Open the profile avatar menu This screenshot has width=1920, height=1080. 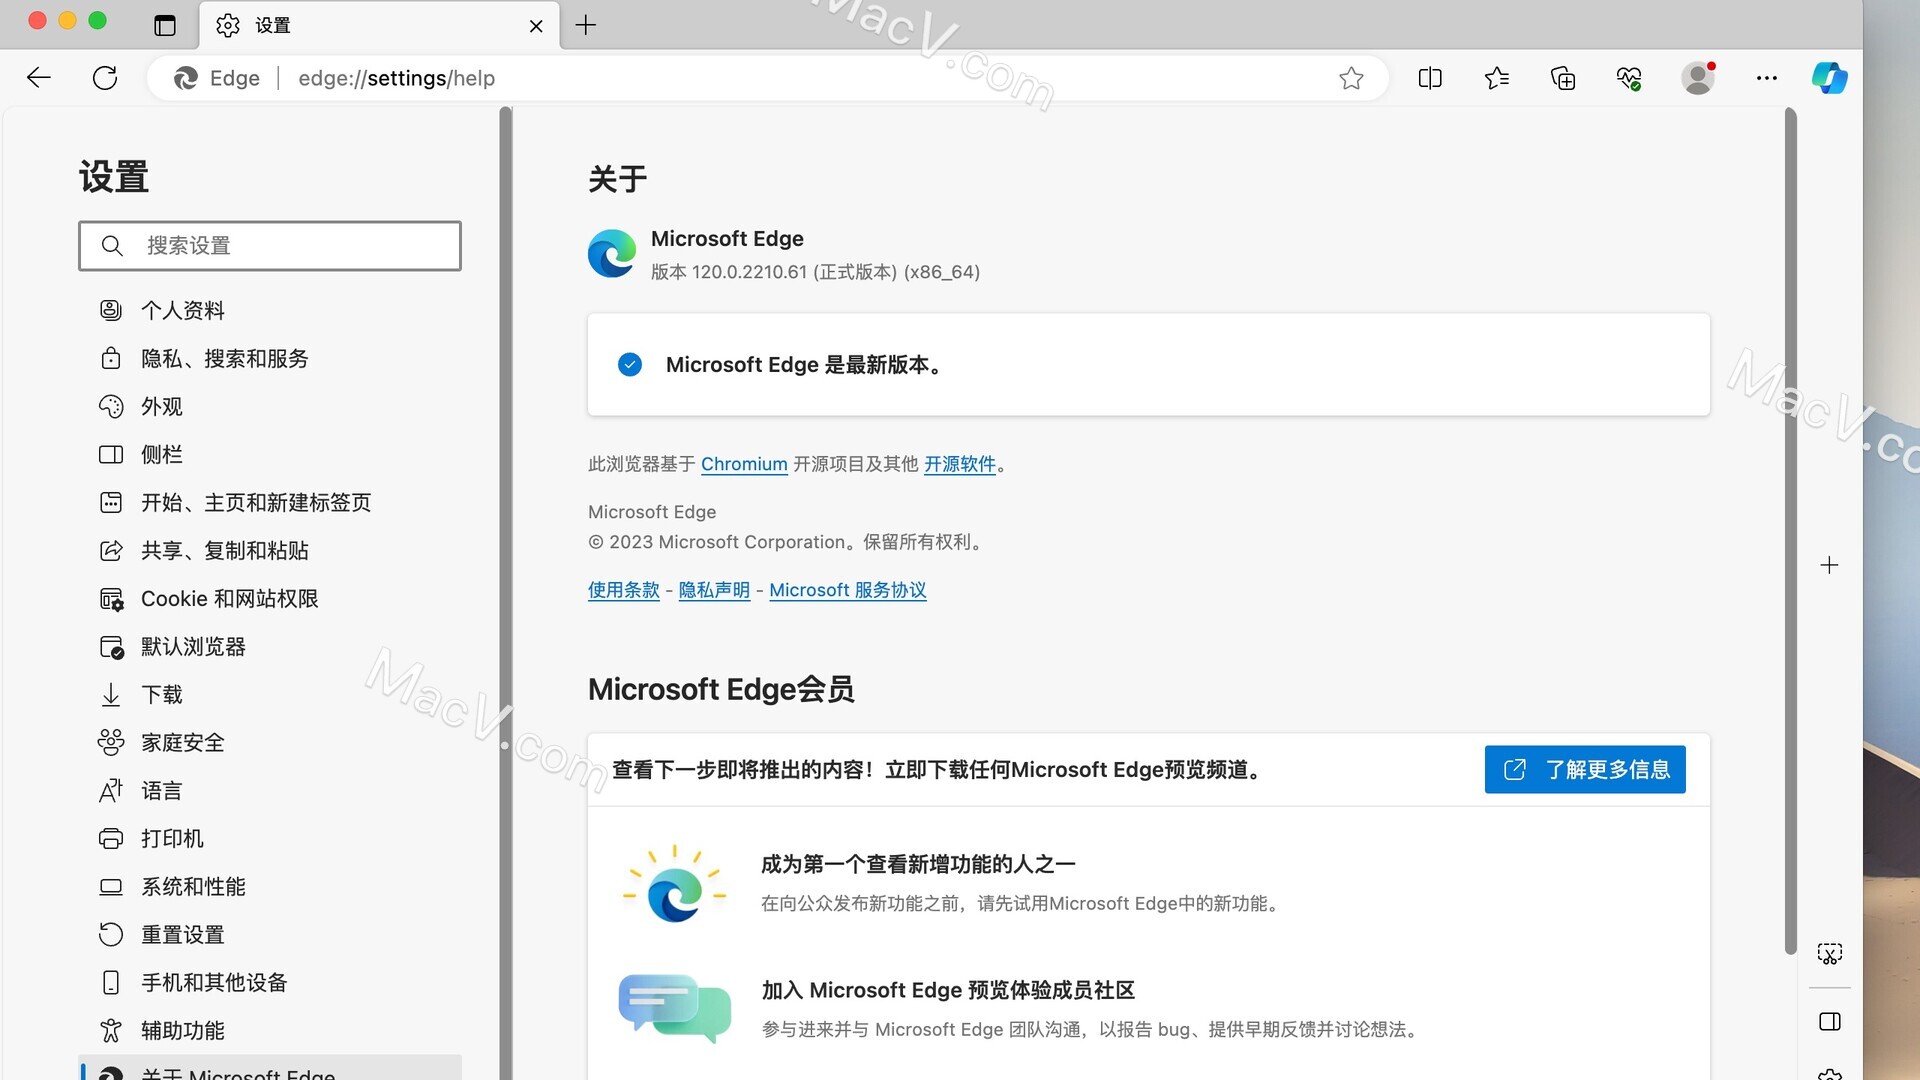1697,78
